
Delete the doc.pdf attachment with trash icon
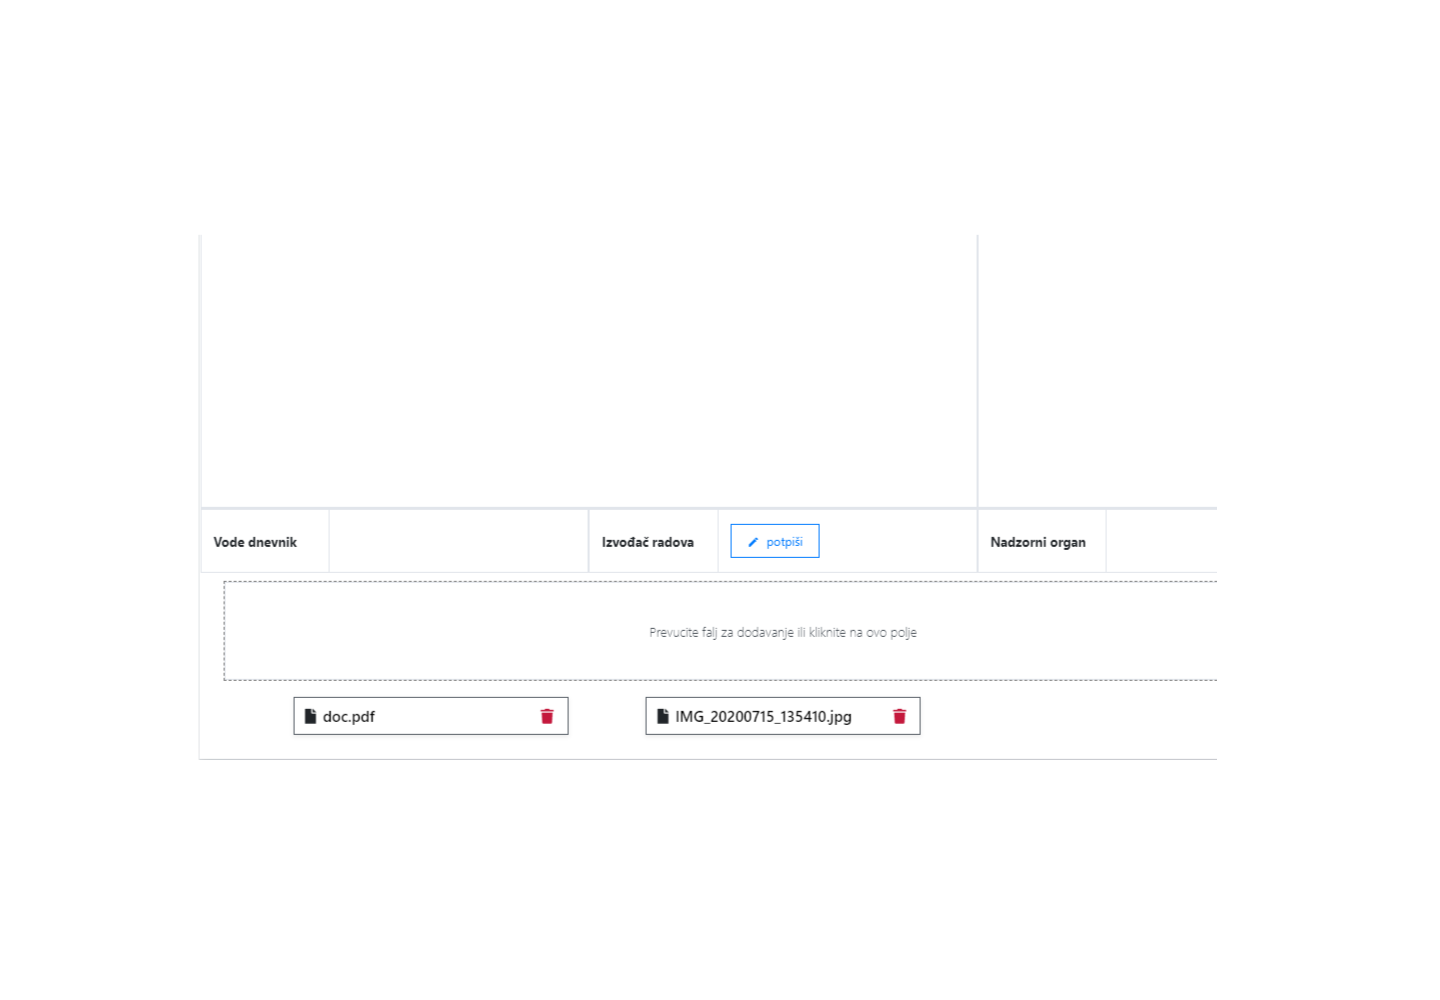(547, 716)
